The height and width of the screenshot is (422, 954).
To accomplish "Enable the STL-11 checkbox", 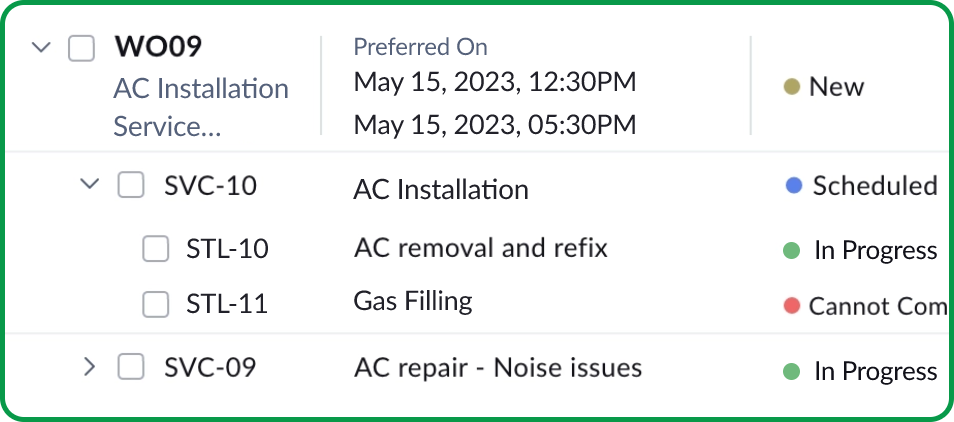I will (155, 304).
